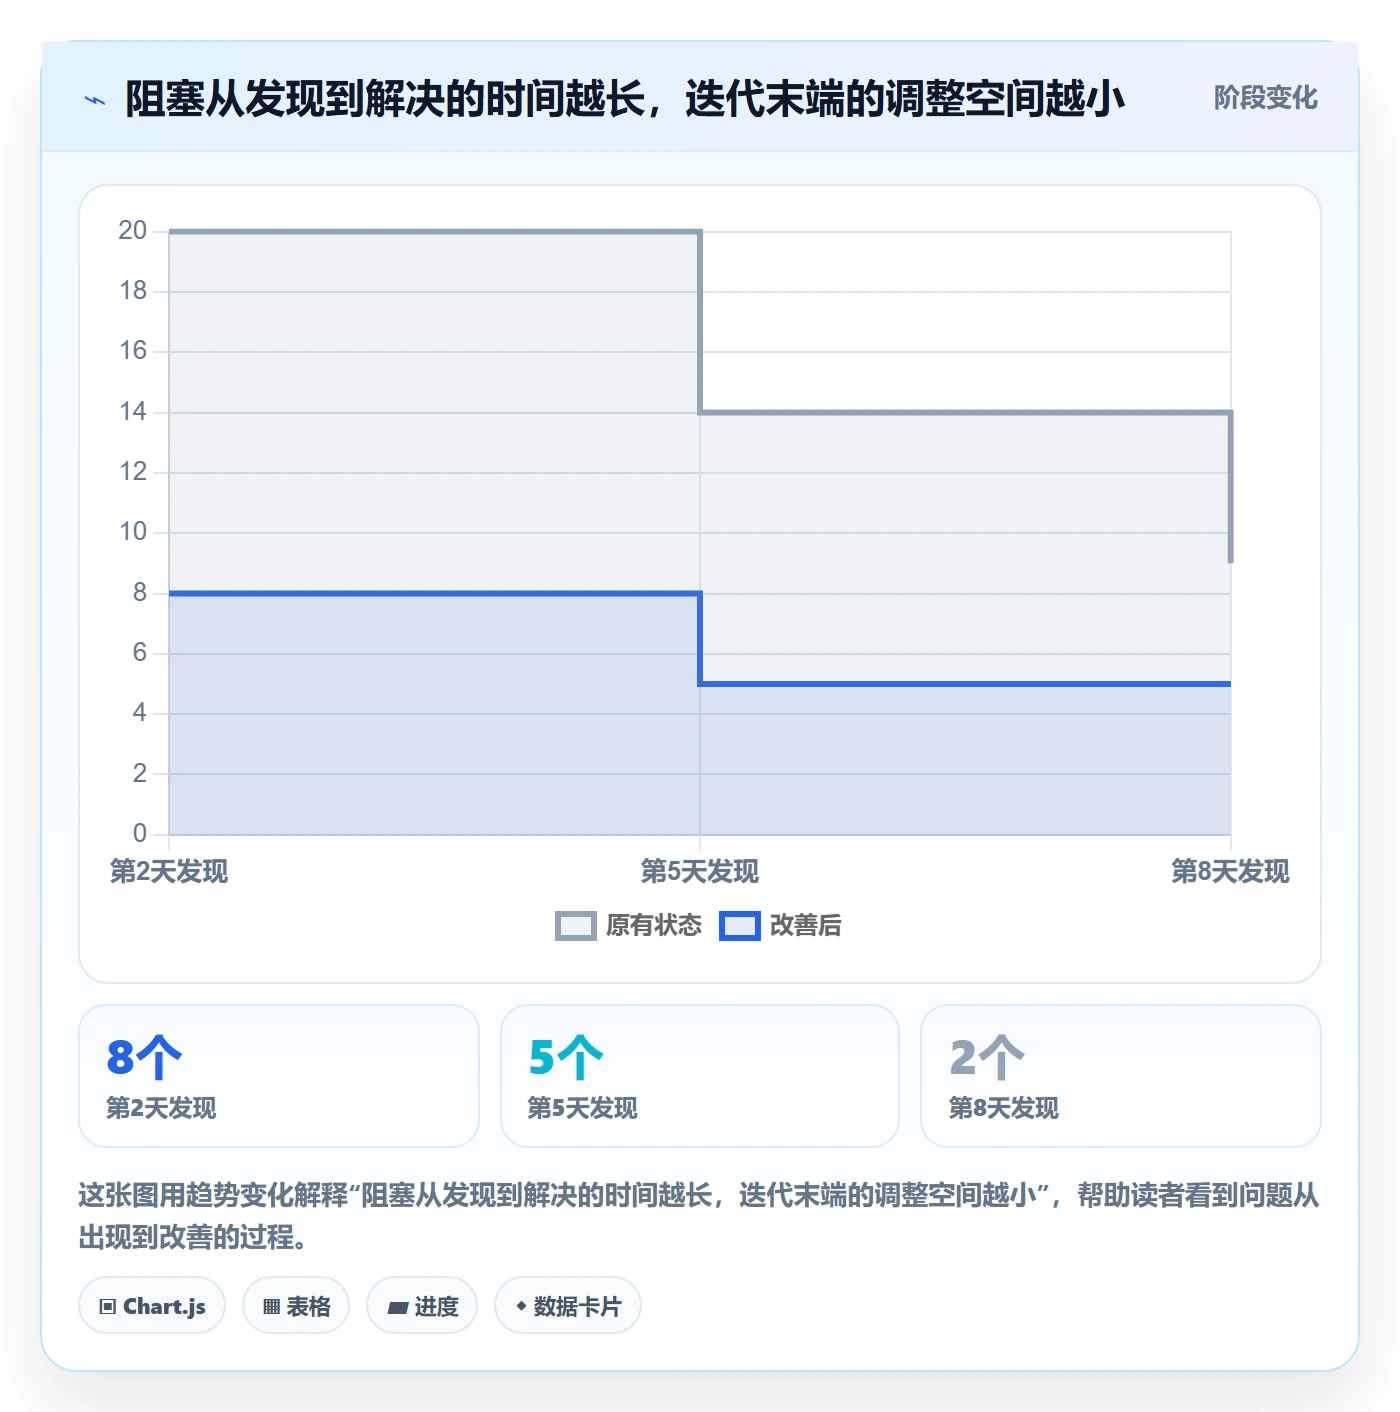Click the blue 改善后 step line at 5

965,684
